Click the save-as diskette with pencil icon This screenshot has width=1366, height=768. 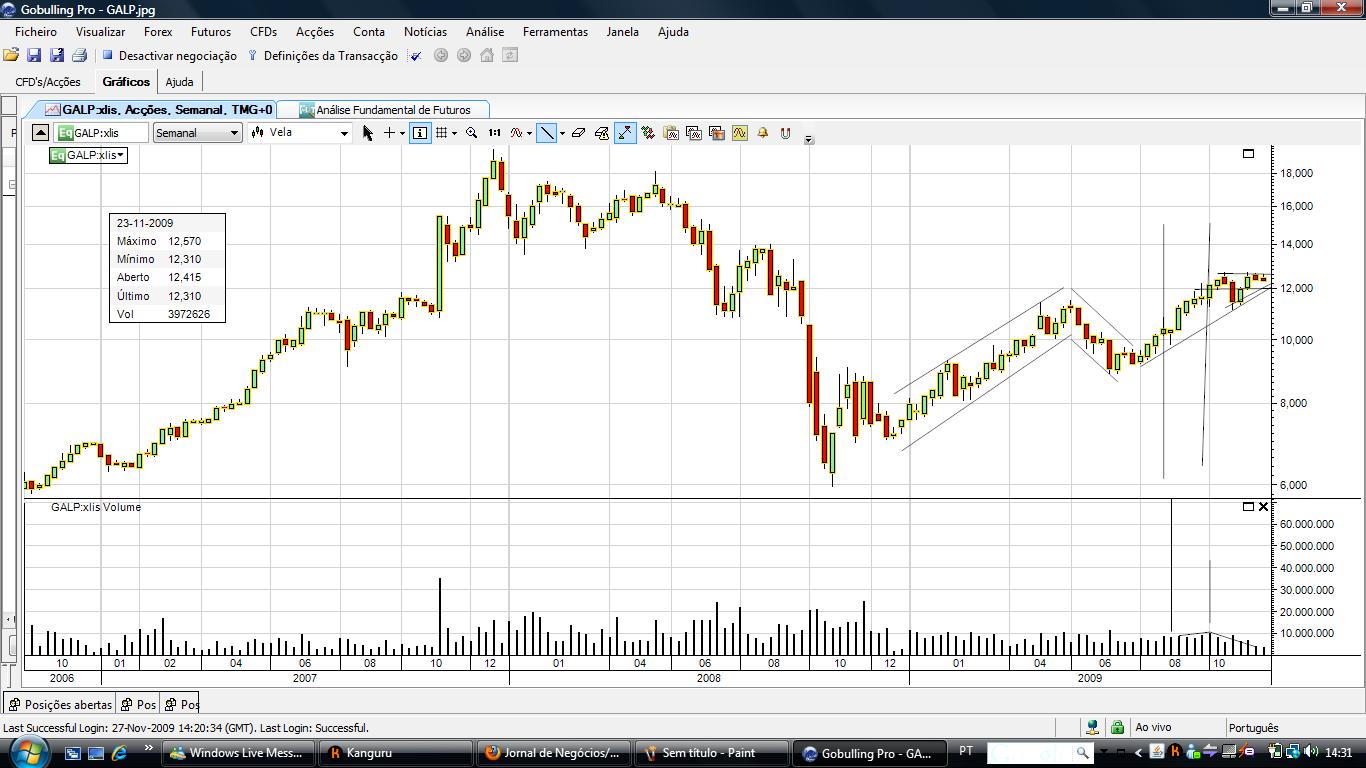(57, 56)
